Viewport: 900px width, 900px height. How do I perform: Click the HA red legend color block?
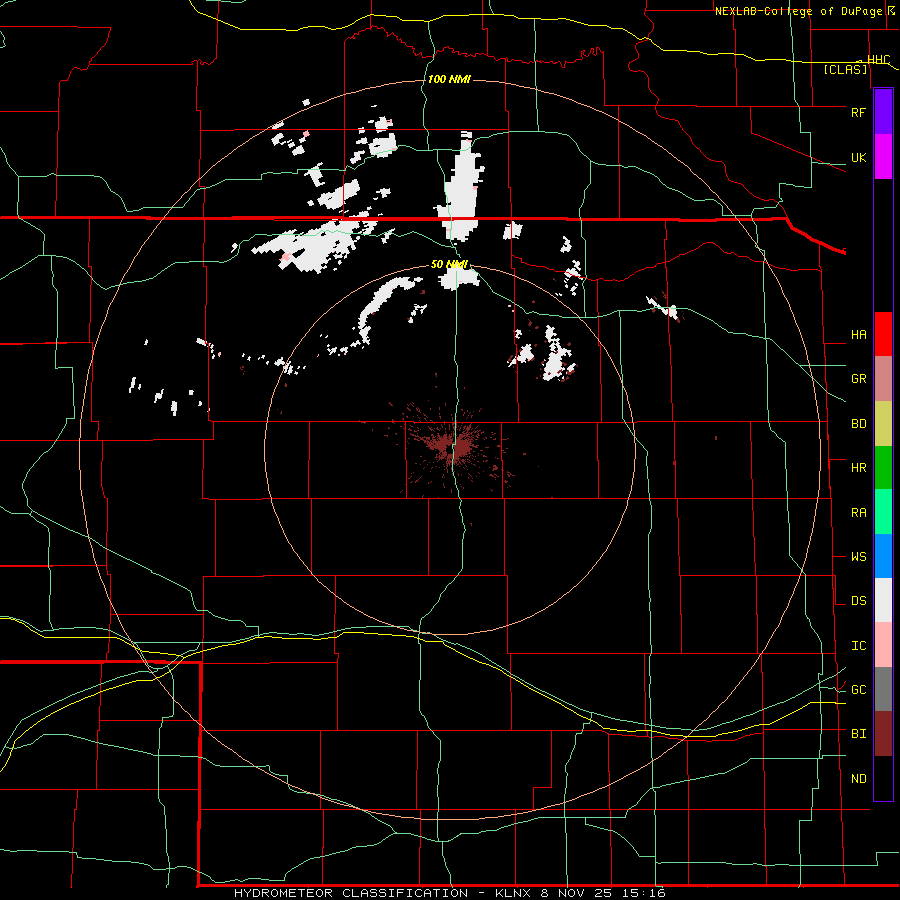(x=883, y=334)
